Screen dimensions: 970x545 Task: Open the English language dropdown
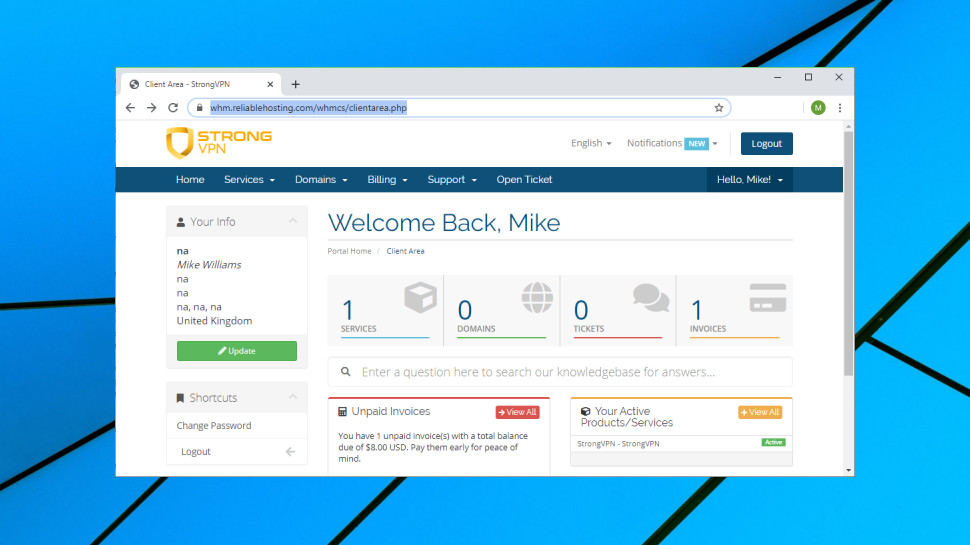pos(591,143)
